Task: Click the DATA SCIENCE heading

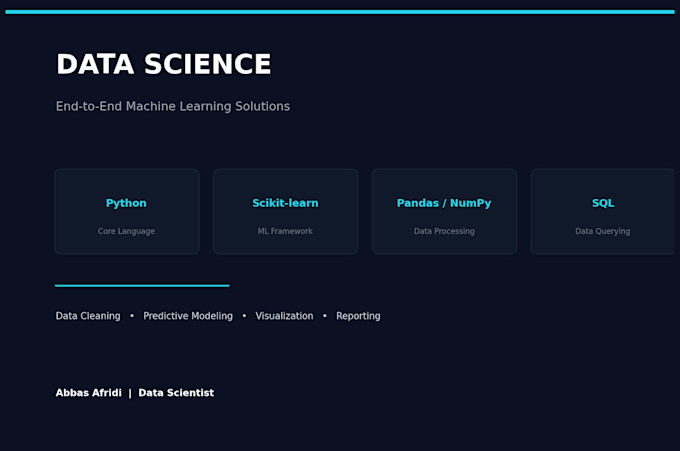Action: point(163,64)
